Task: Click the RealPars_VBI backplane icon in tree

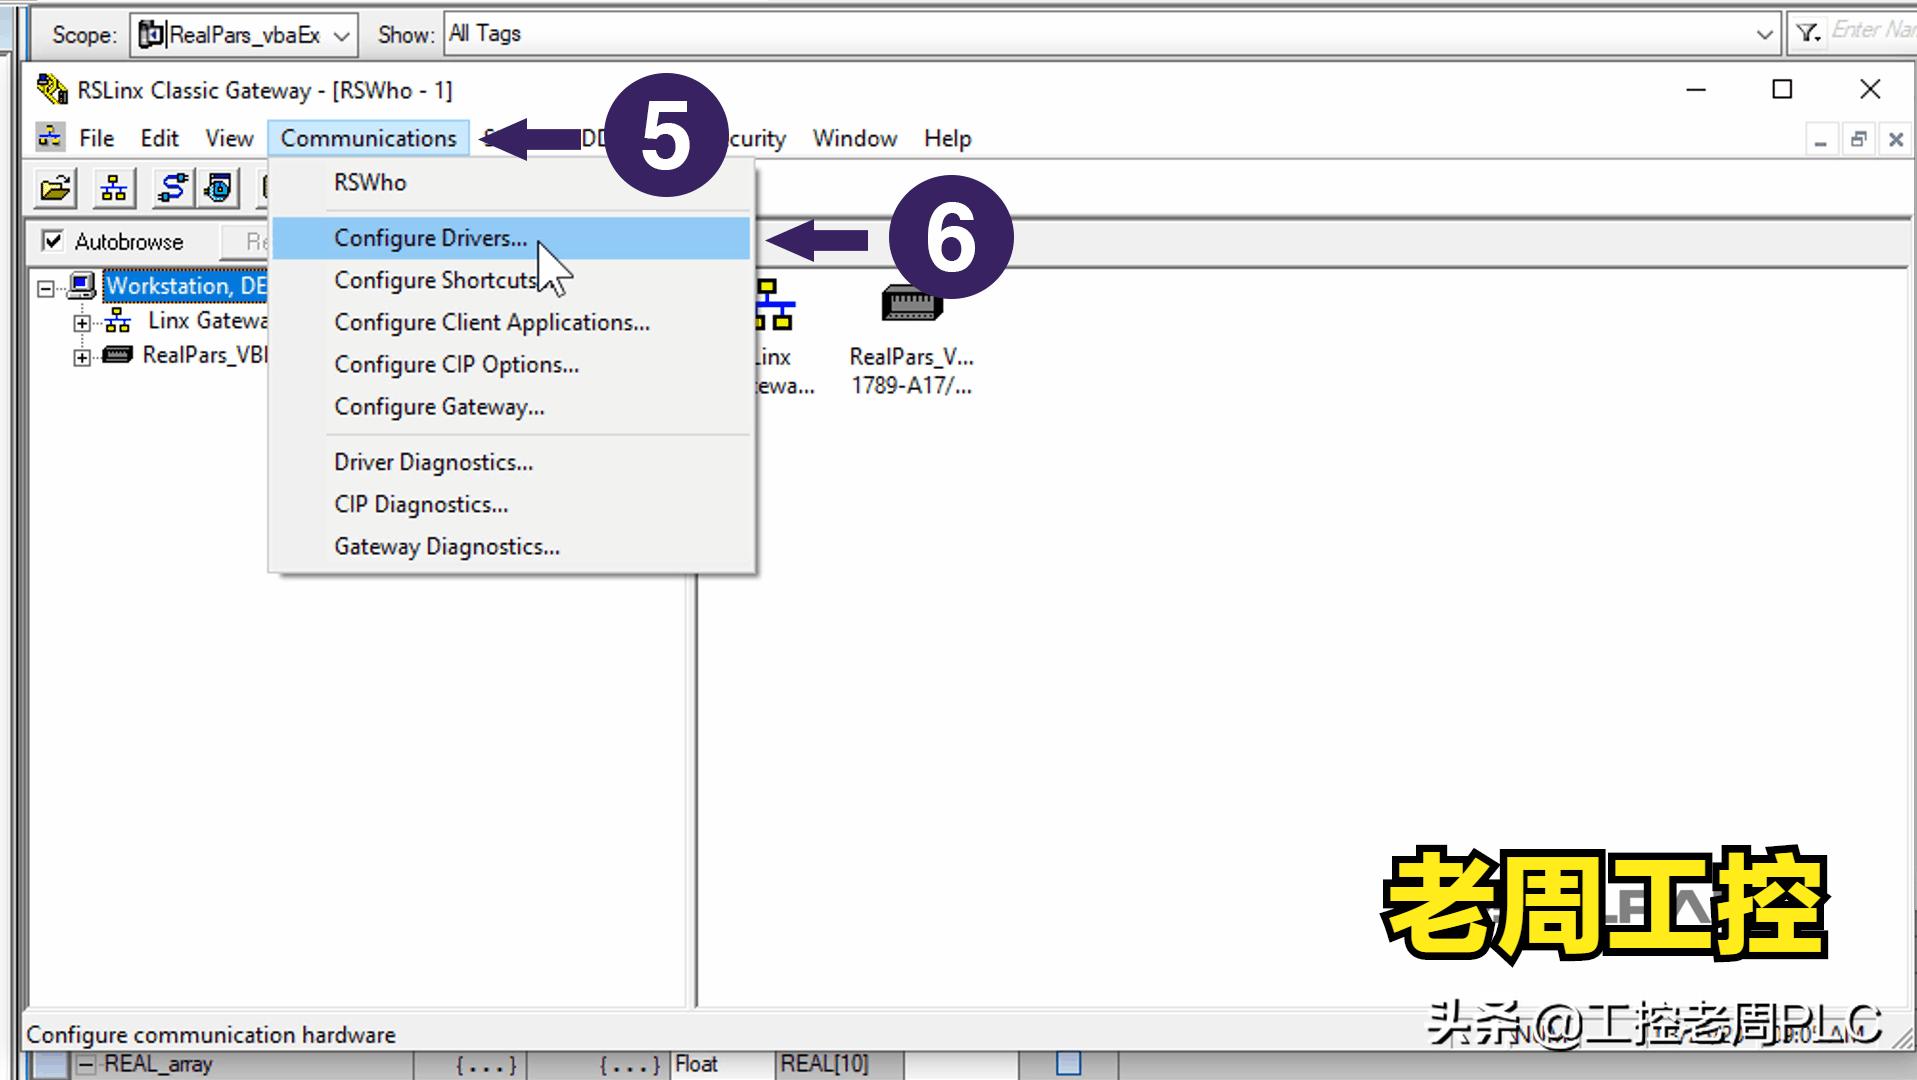Action: 118,355
